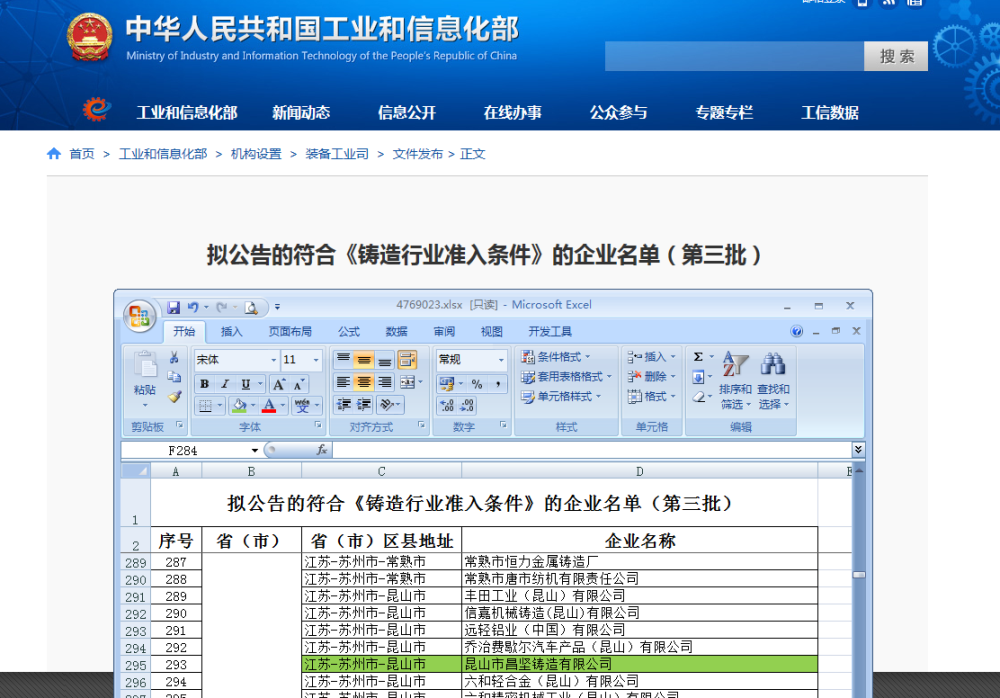The image size is (1000, 698).
Task: Click the Excel help question mark icon
Action: click(796, 331)
